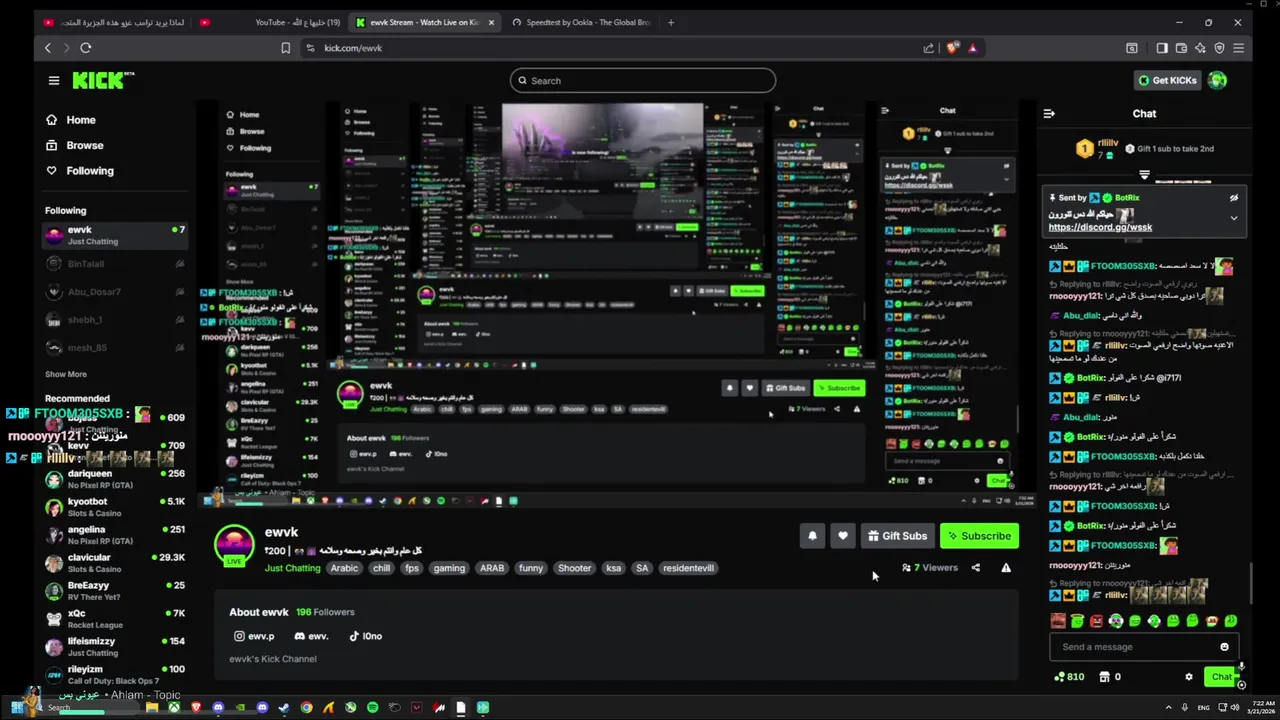Image resolution: width=1280 pixels, height=720 pixels.
Task: Go to Home in the sidebar
Action: pyautogui.click(x=70, y=120)
